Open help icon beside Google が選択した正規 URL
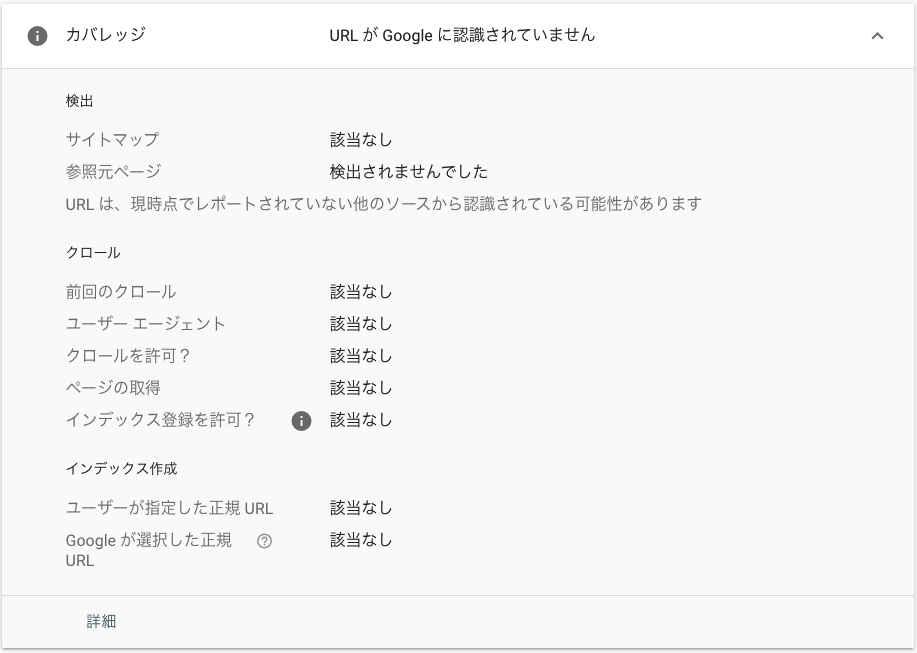The image size is (917, 653). (x=264, y=541)
